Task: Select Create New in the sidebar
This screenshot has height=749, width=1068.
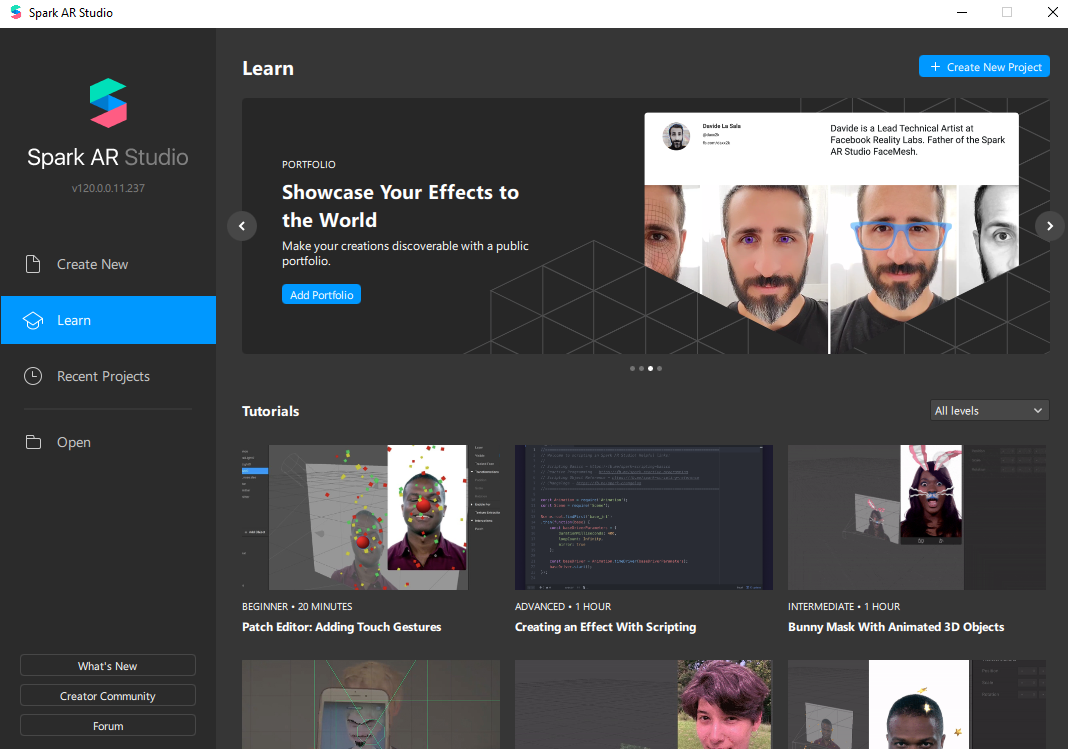Action: (x=92, y=264)
